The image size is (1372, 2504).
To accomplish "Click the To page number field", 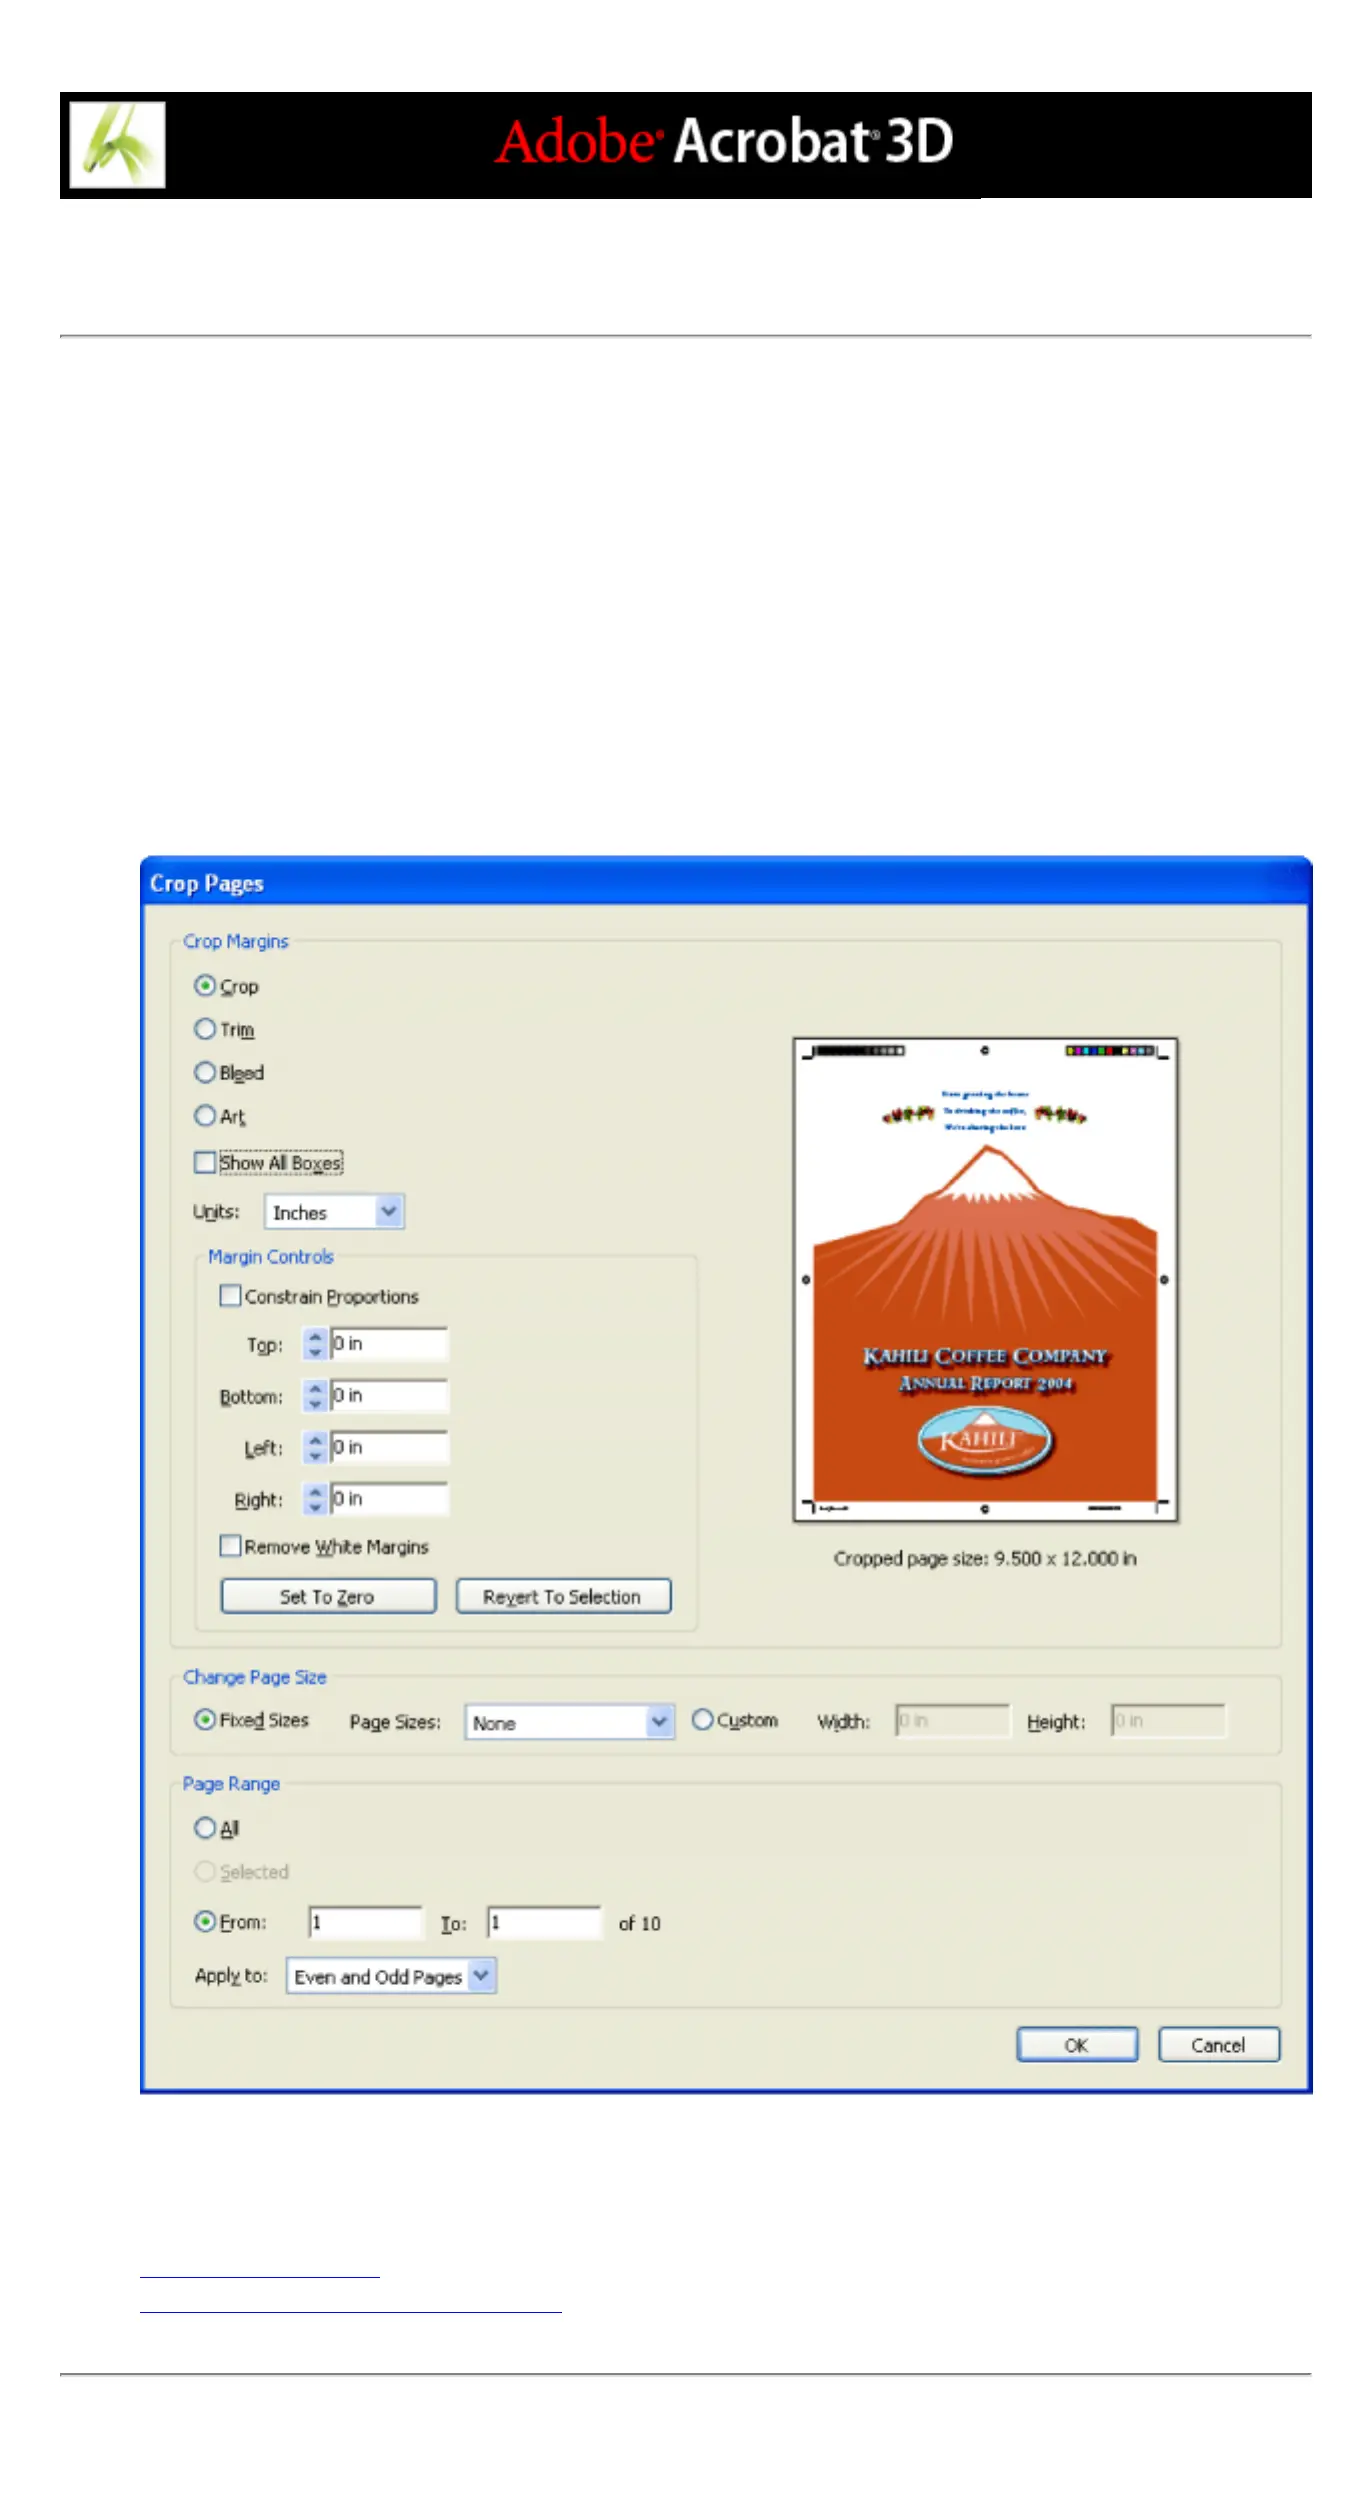I will pos(545,1923).
